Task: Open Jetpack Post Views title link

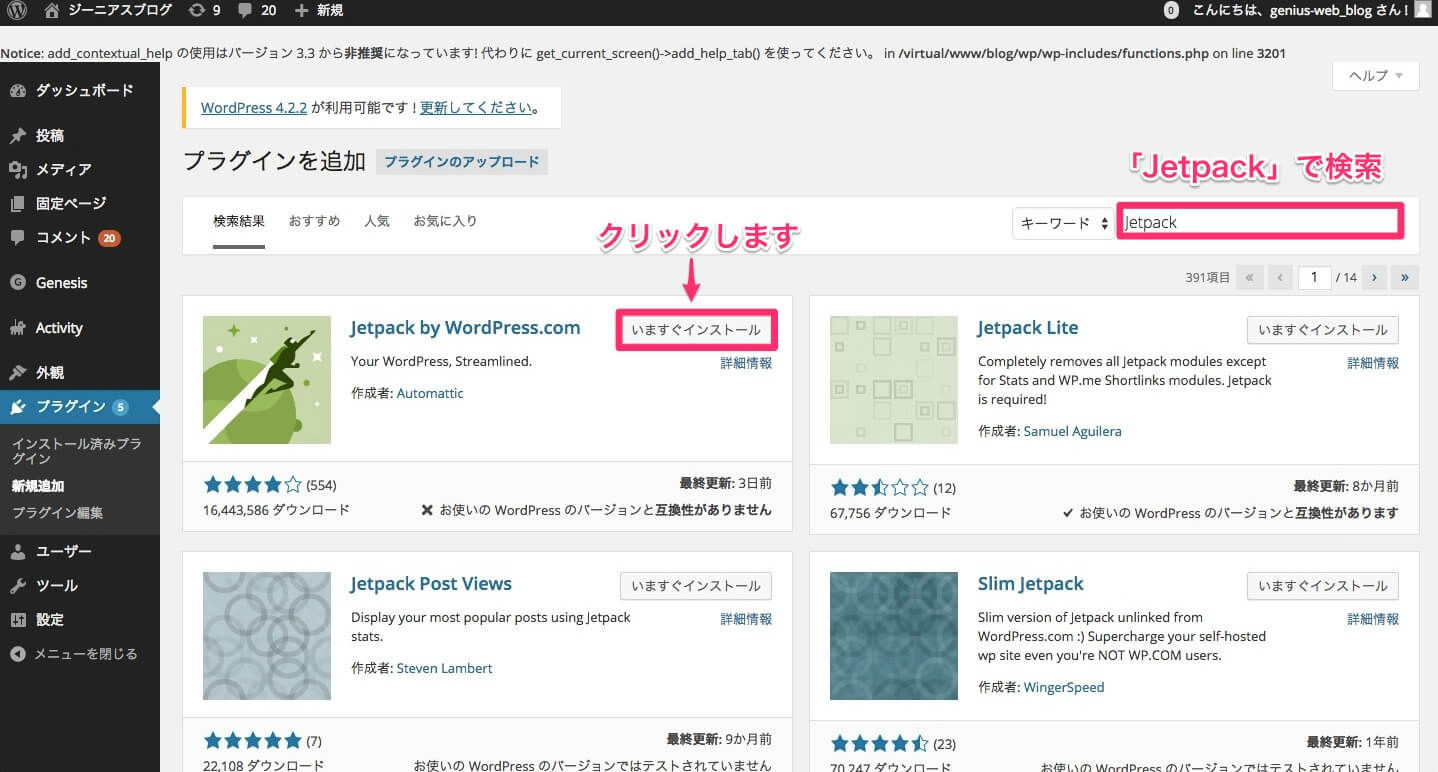Action: point(431,584)
